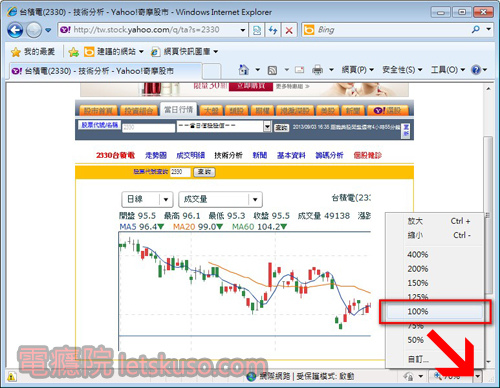The width and height of the screenshot is (500, 388).
Task: Click the RSS feeds icon
Action: [272, 70]
